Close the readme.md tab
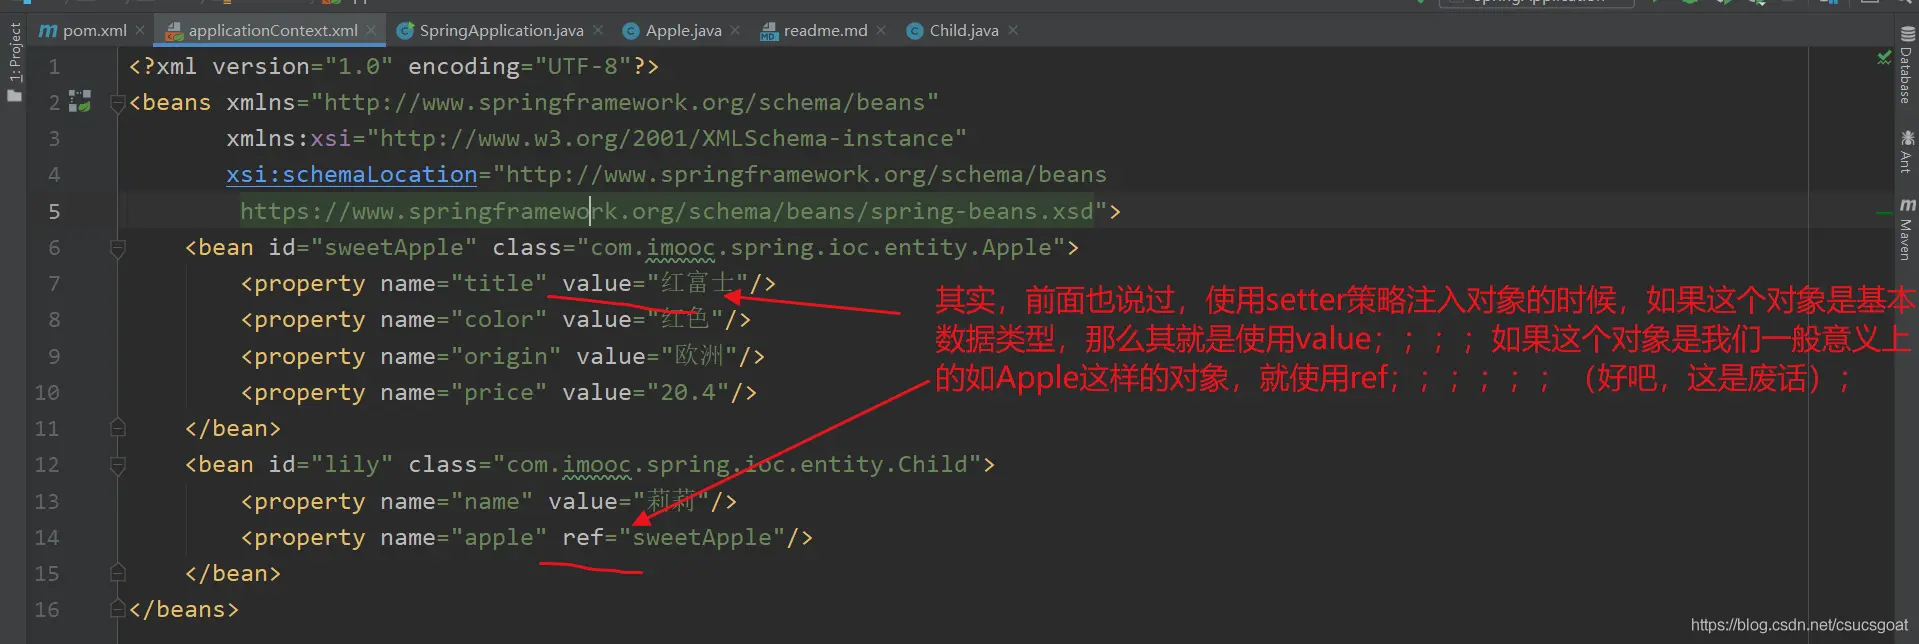1919x644 pixels. pos(881,30)
